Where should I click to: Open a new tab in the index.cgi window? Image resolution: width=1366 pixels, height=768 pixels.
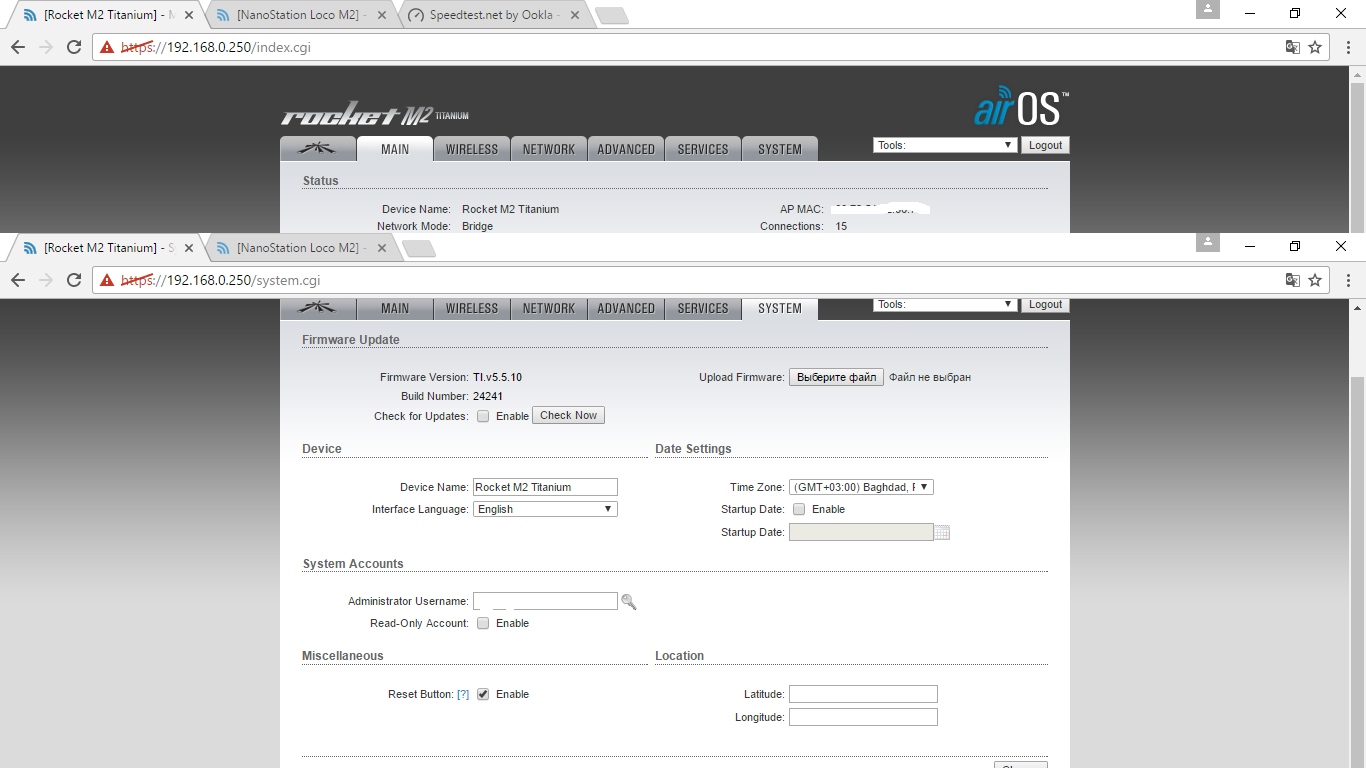point(611,15)
